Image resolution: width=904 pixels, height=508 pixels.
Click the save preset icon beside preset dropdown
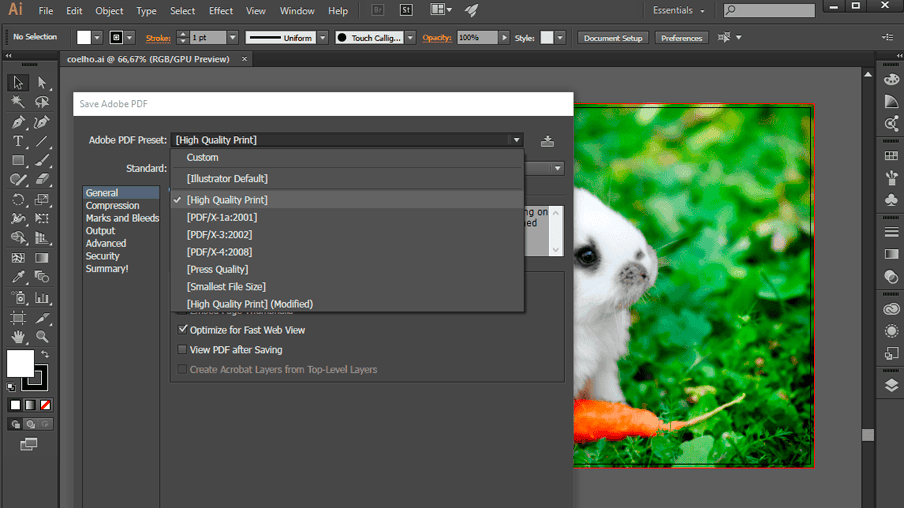(x=547, y=141)
